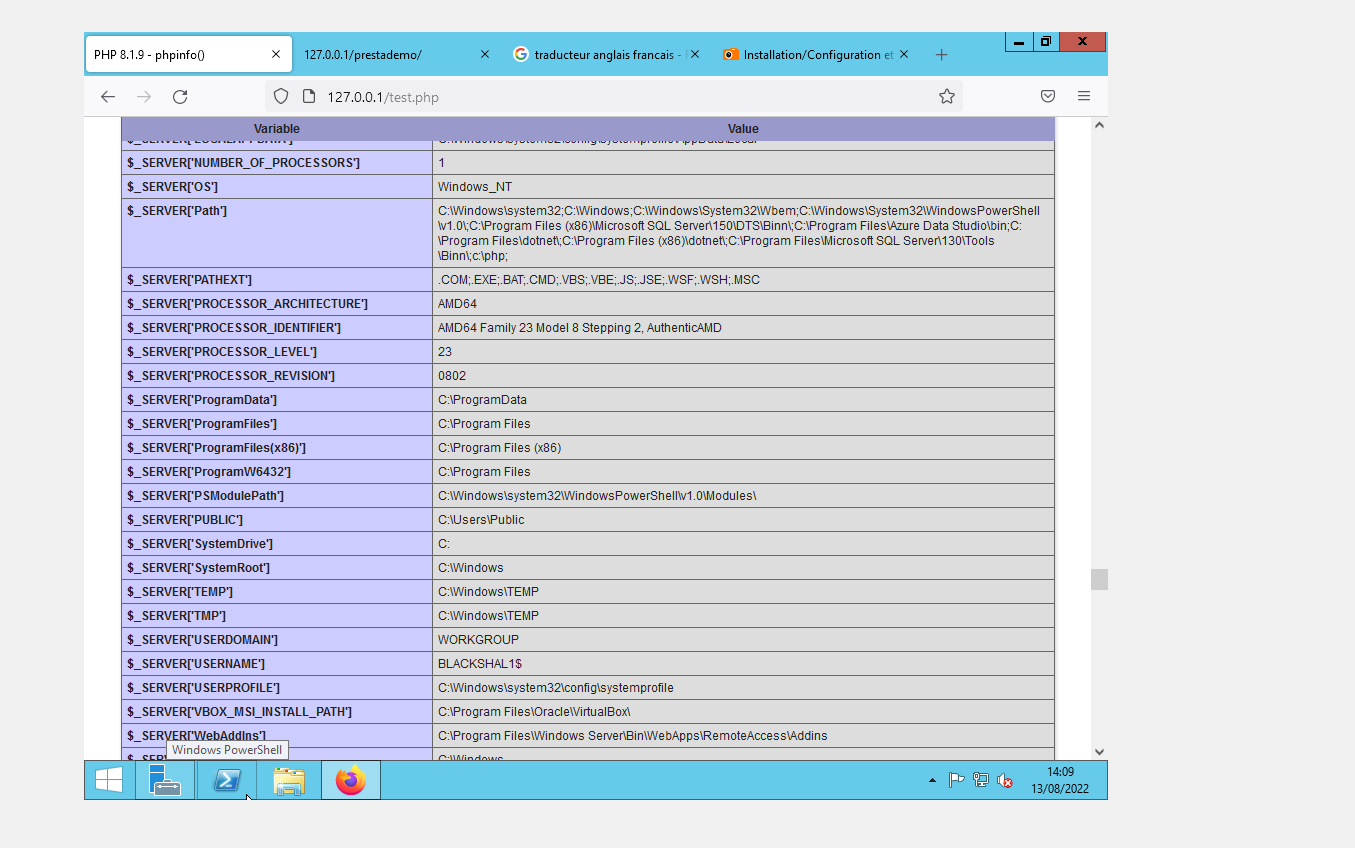This screenshot has height=848, width=1355.
Task: Switch to the Installation/Configuration tab
Action: coord(815,55)
